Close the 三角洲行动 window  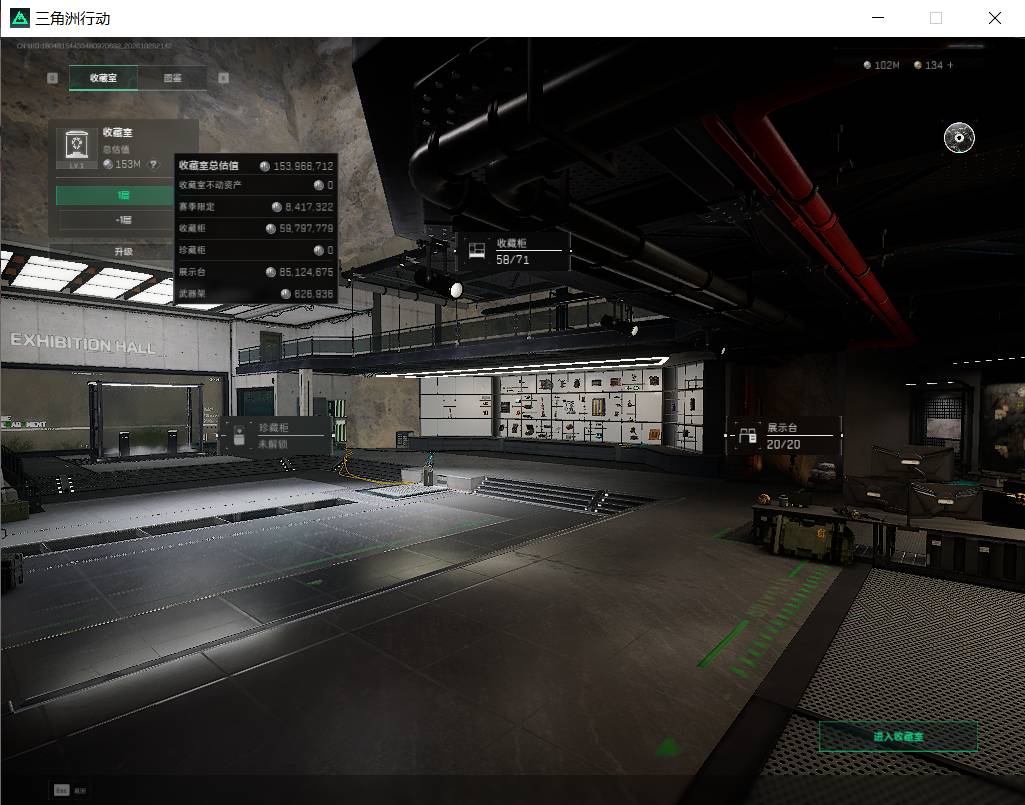994,18
